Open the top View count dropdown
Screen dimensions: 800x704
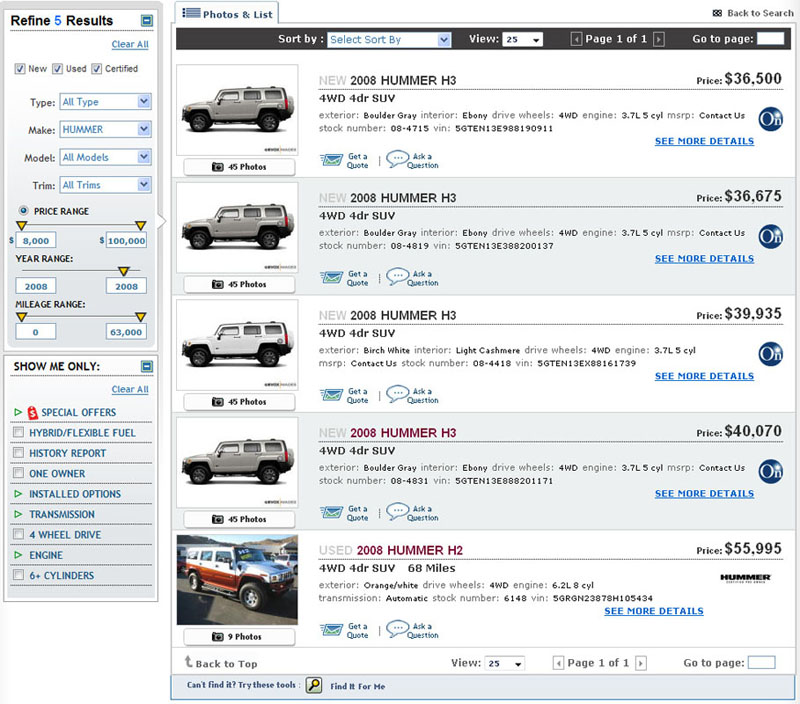(x=522, y=39)
